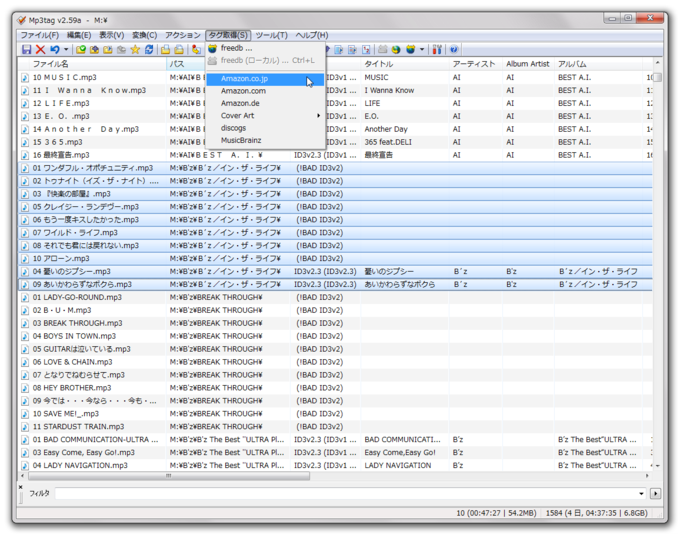Click file icon for 08 HEY BROTHER.mp3

click(x=25, y=388)
